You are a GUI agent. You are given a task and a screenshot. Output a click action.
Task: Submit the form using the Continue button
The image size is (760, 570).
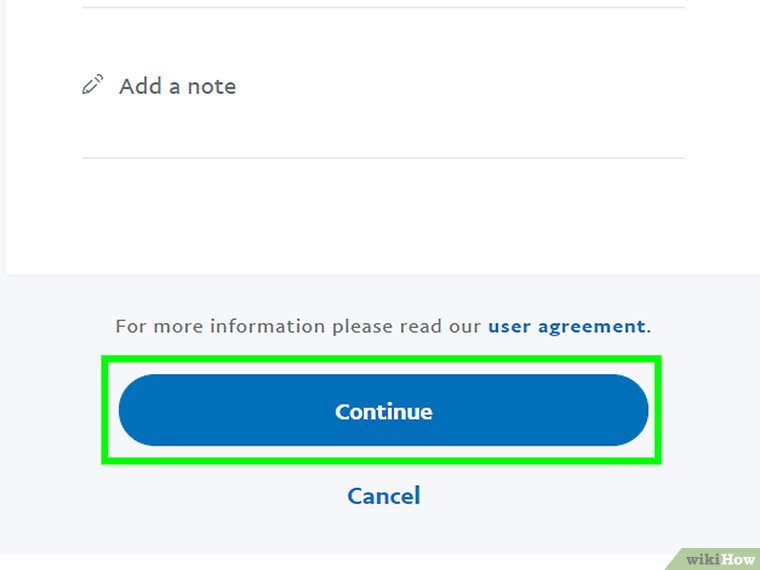[383, 411]
